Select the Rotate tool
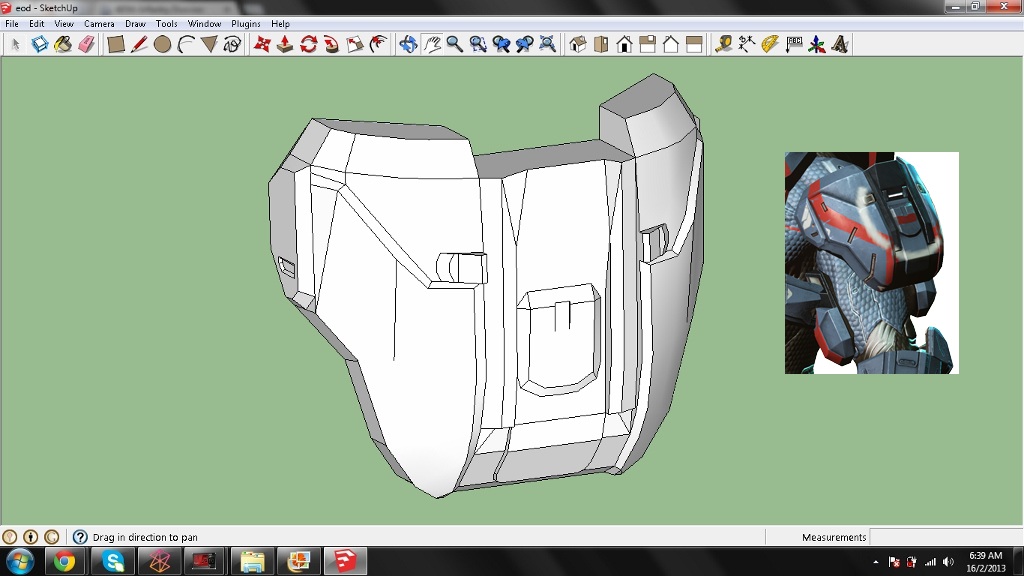1024x576 pixels. click(308, 44)
